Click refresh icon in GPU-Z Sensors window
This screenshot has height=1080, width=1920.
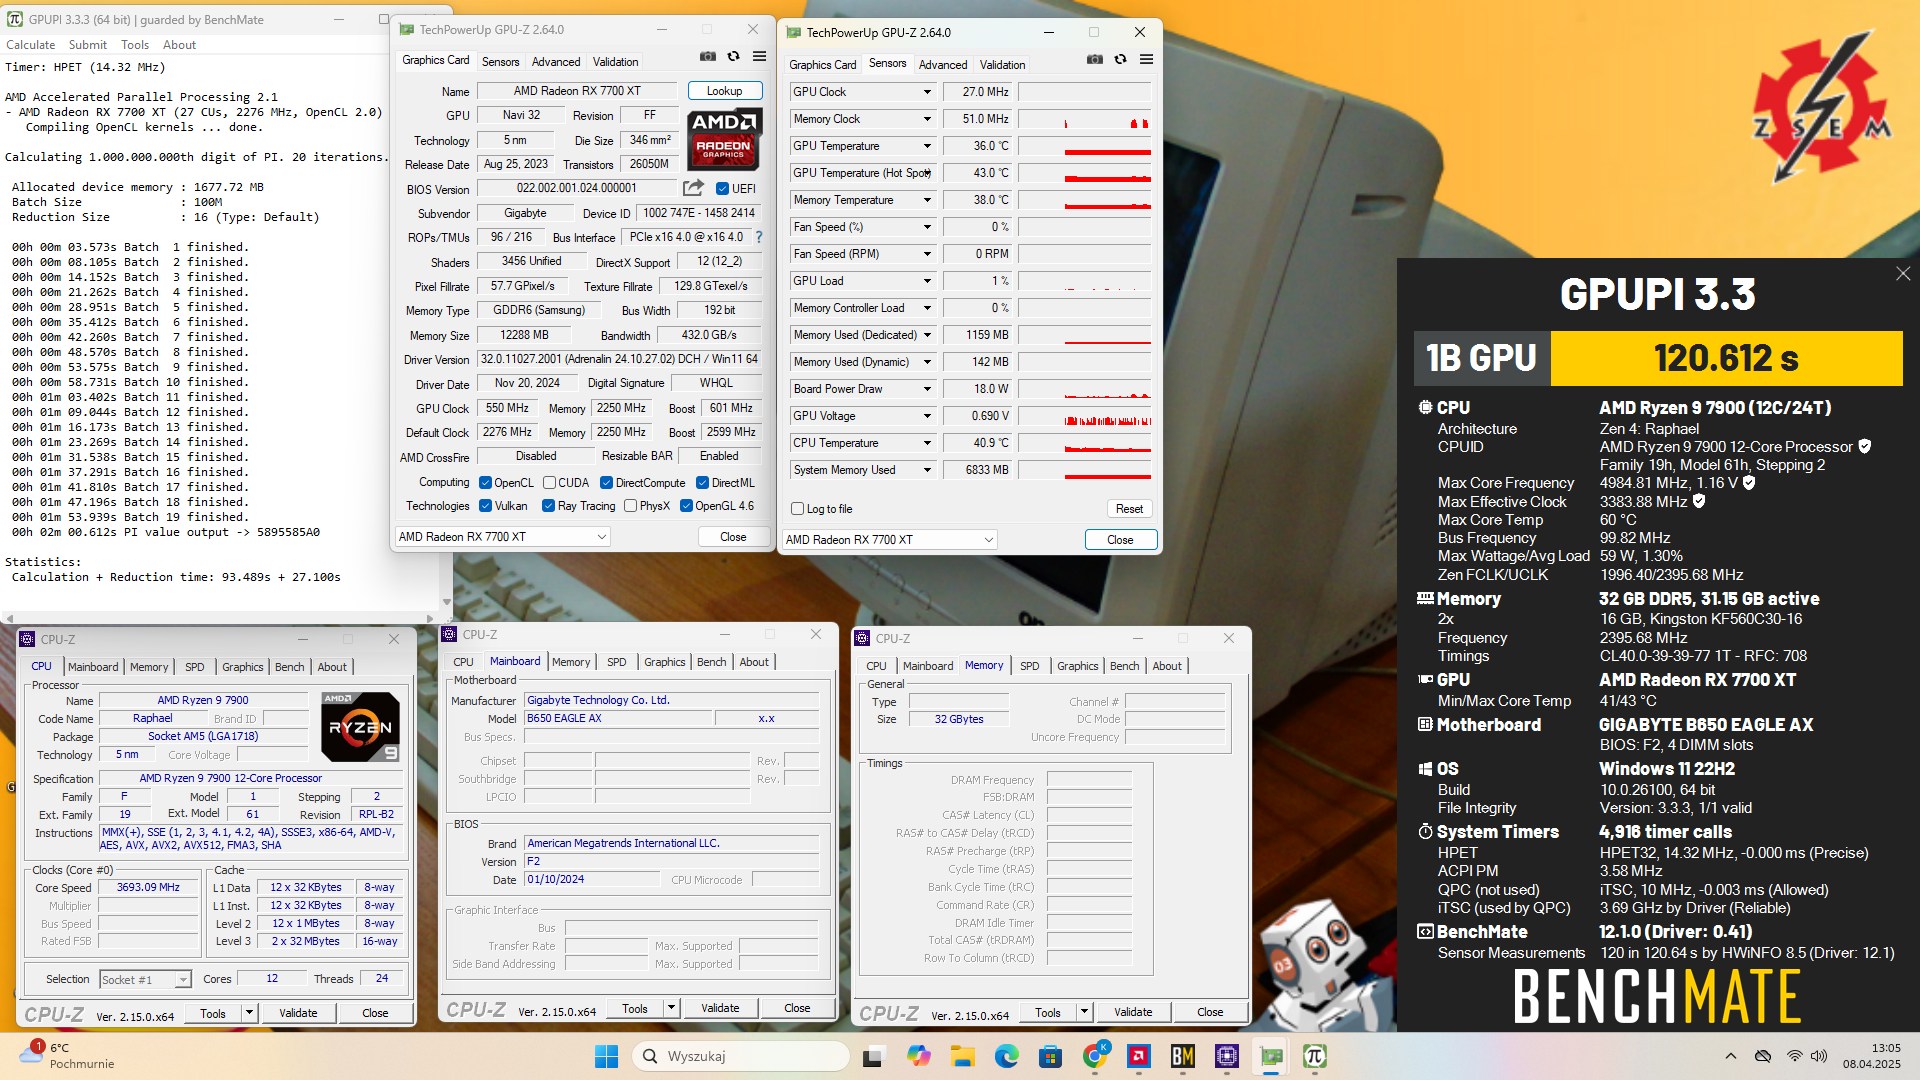pos(1121,60)
